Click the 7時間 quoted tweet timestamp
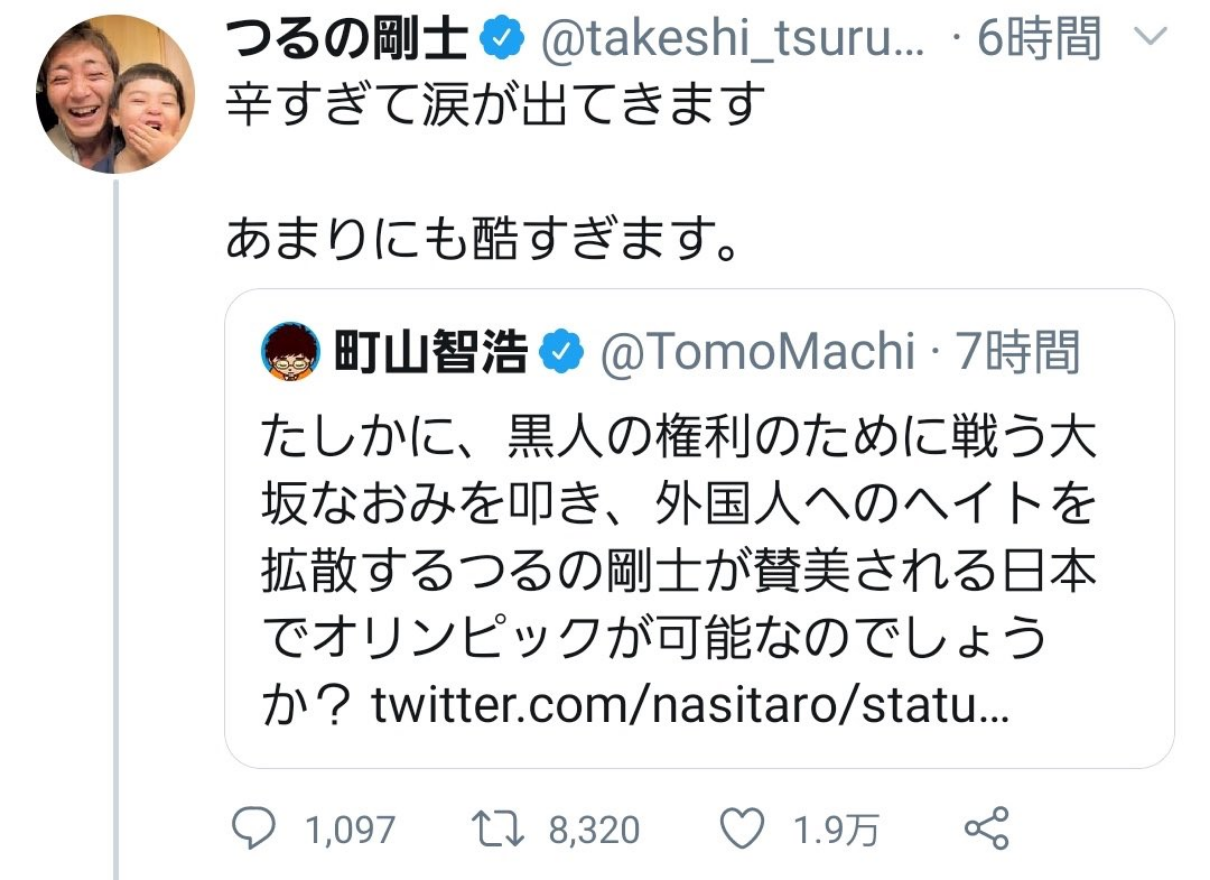 tap(1019, 351)
